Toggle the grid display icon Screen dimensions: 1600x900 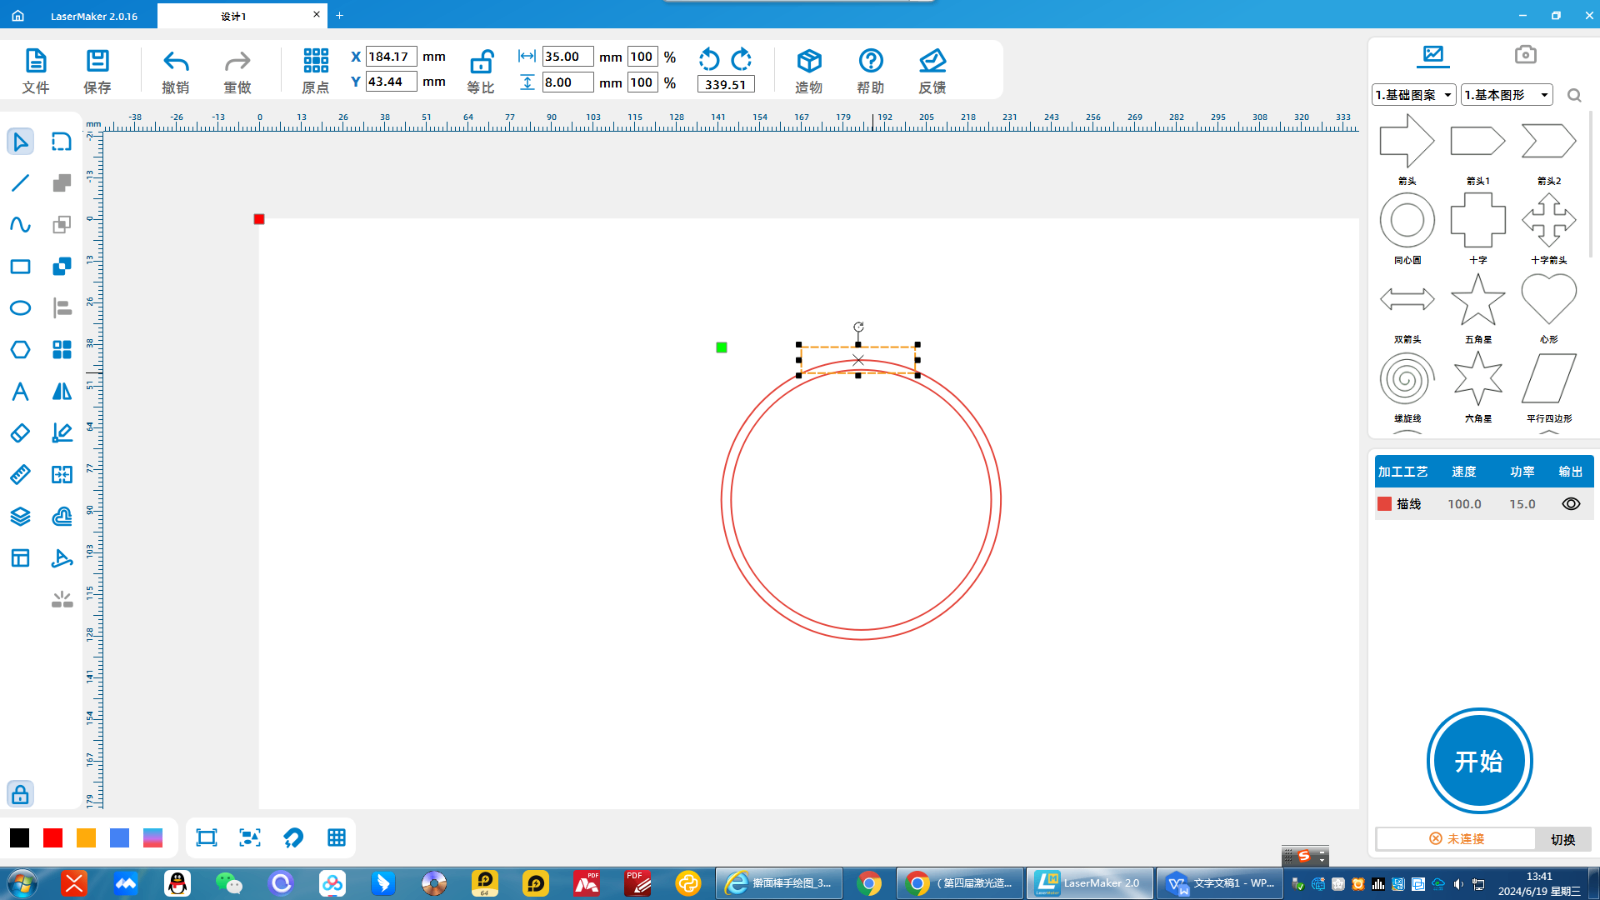coord(336,838)
